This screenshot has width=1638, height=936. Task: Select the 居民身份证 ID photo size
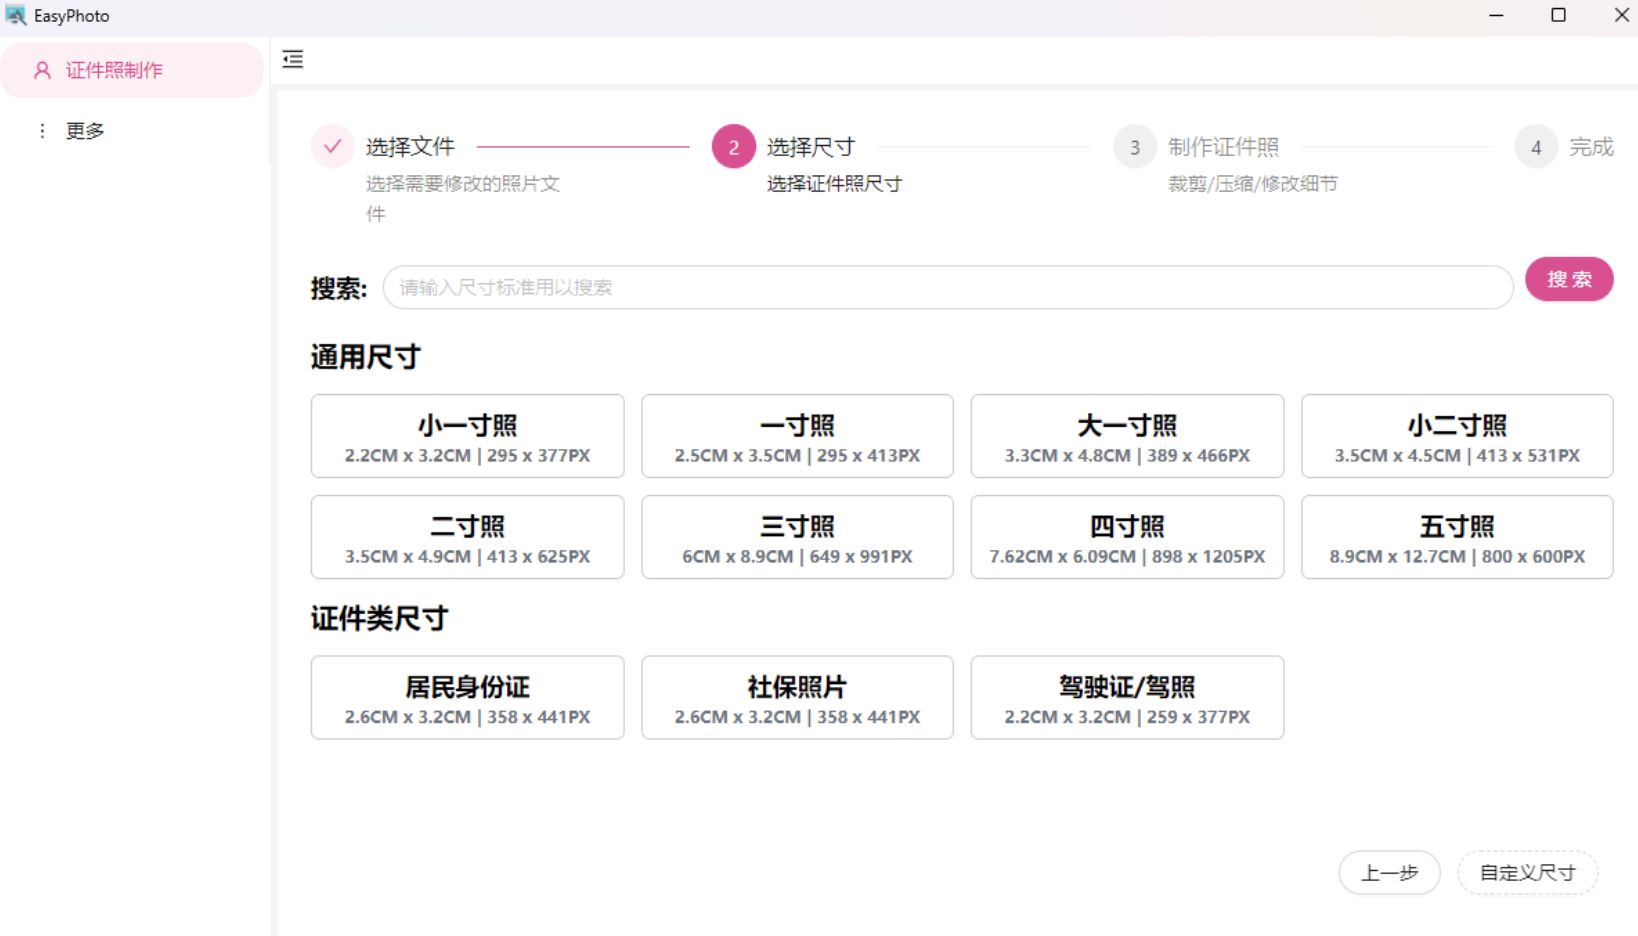coord(467,697)
